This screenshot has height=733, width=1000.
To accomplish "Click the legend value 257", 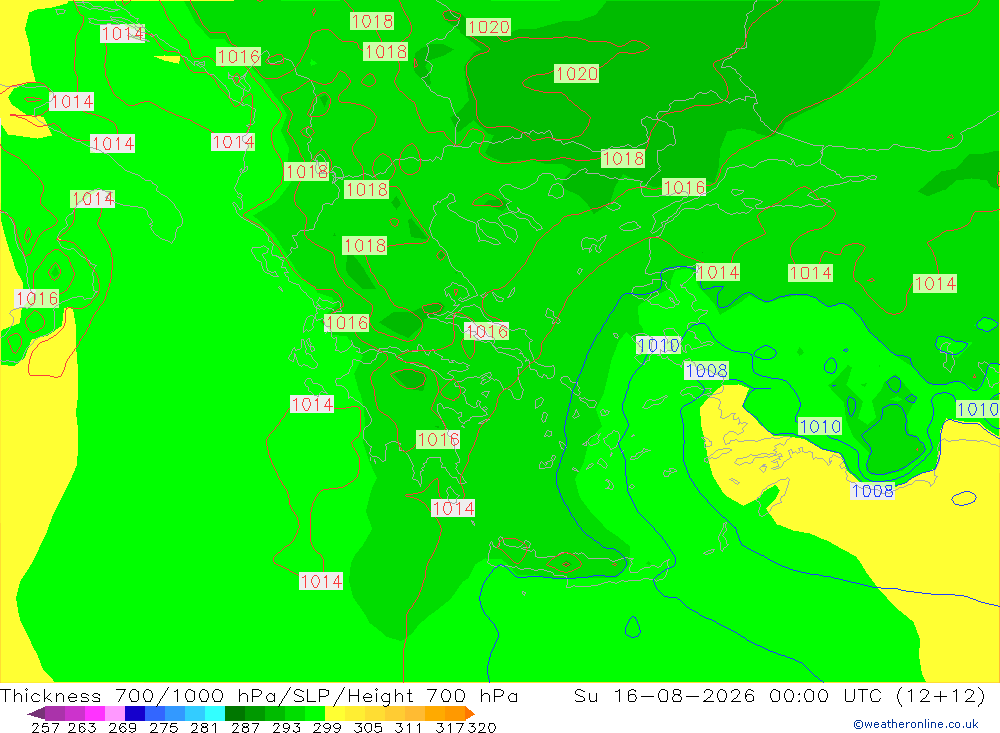I will (x=45, y=727).
